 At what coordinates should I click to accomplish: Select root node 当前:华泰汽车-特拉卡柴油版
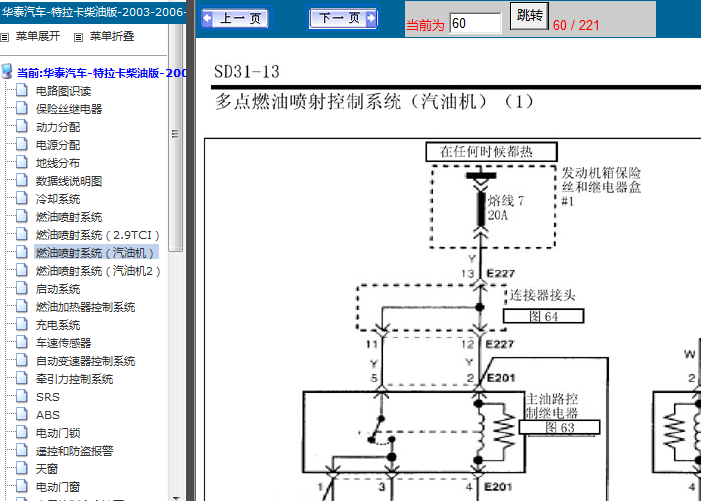click(x=101, y=73)
